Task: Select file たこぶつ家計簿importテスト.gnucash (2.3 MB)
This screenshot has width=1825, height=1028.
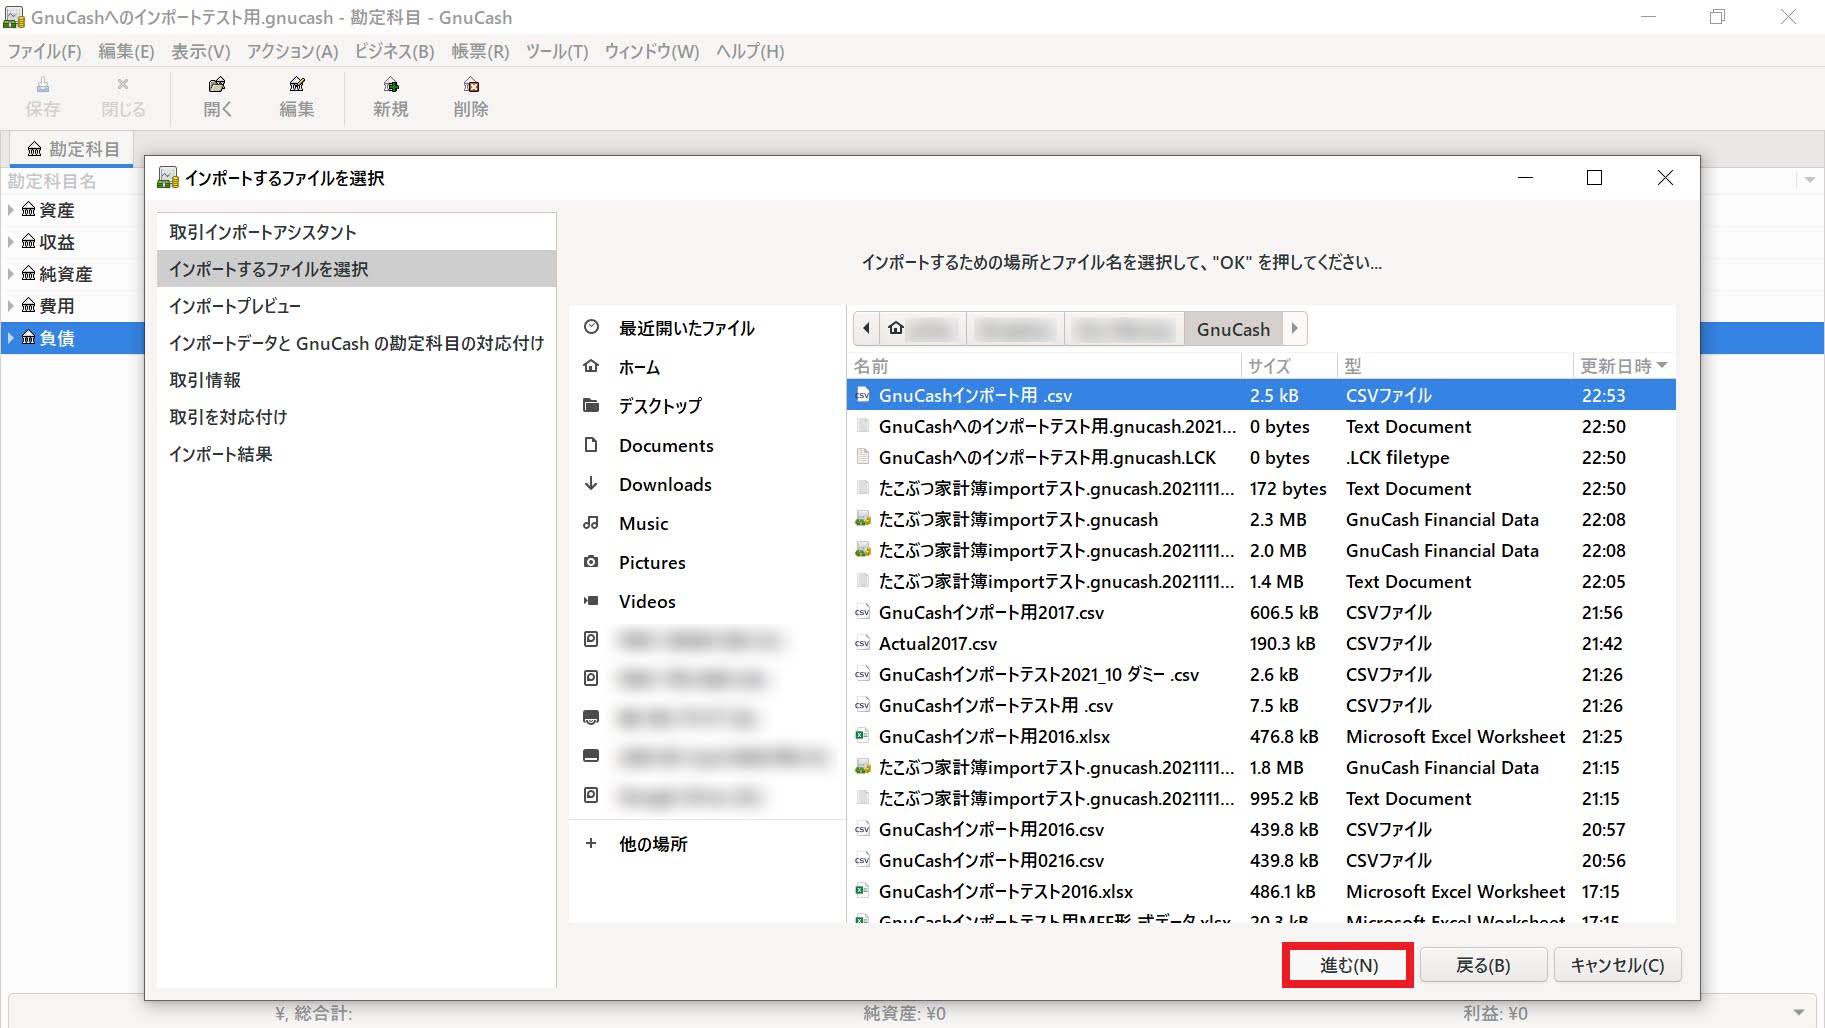Action: 1261,519
